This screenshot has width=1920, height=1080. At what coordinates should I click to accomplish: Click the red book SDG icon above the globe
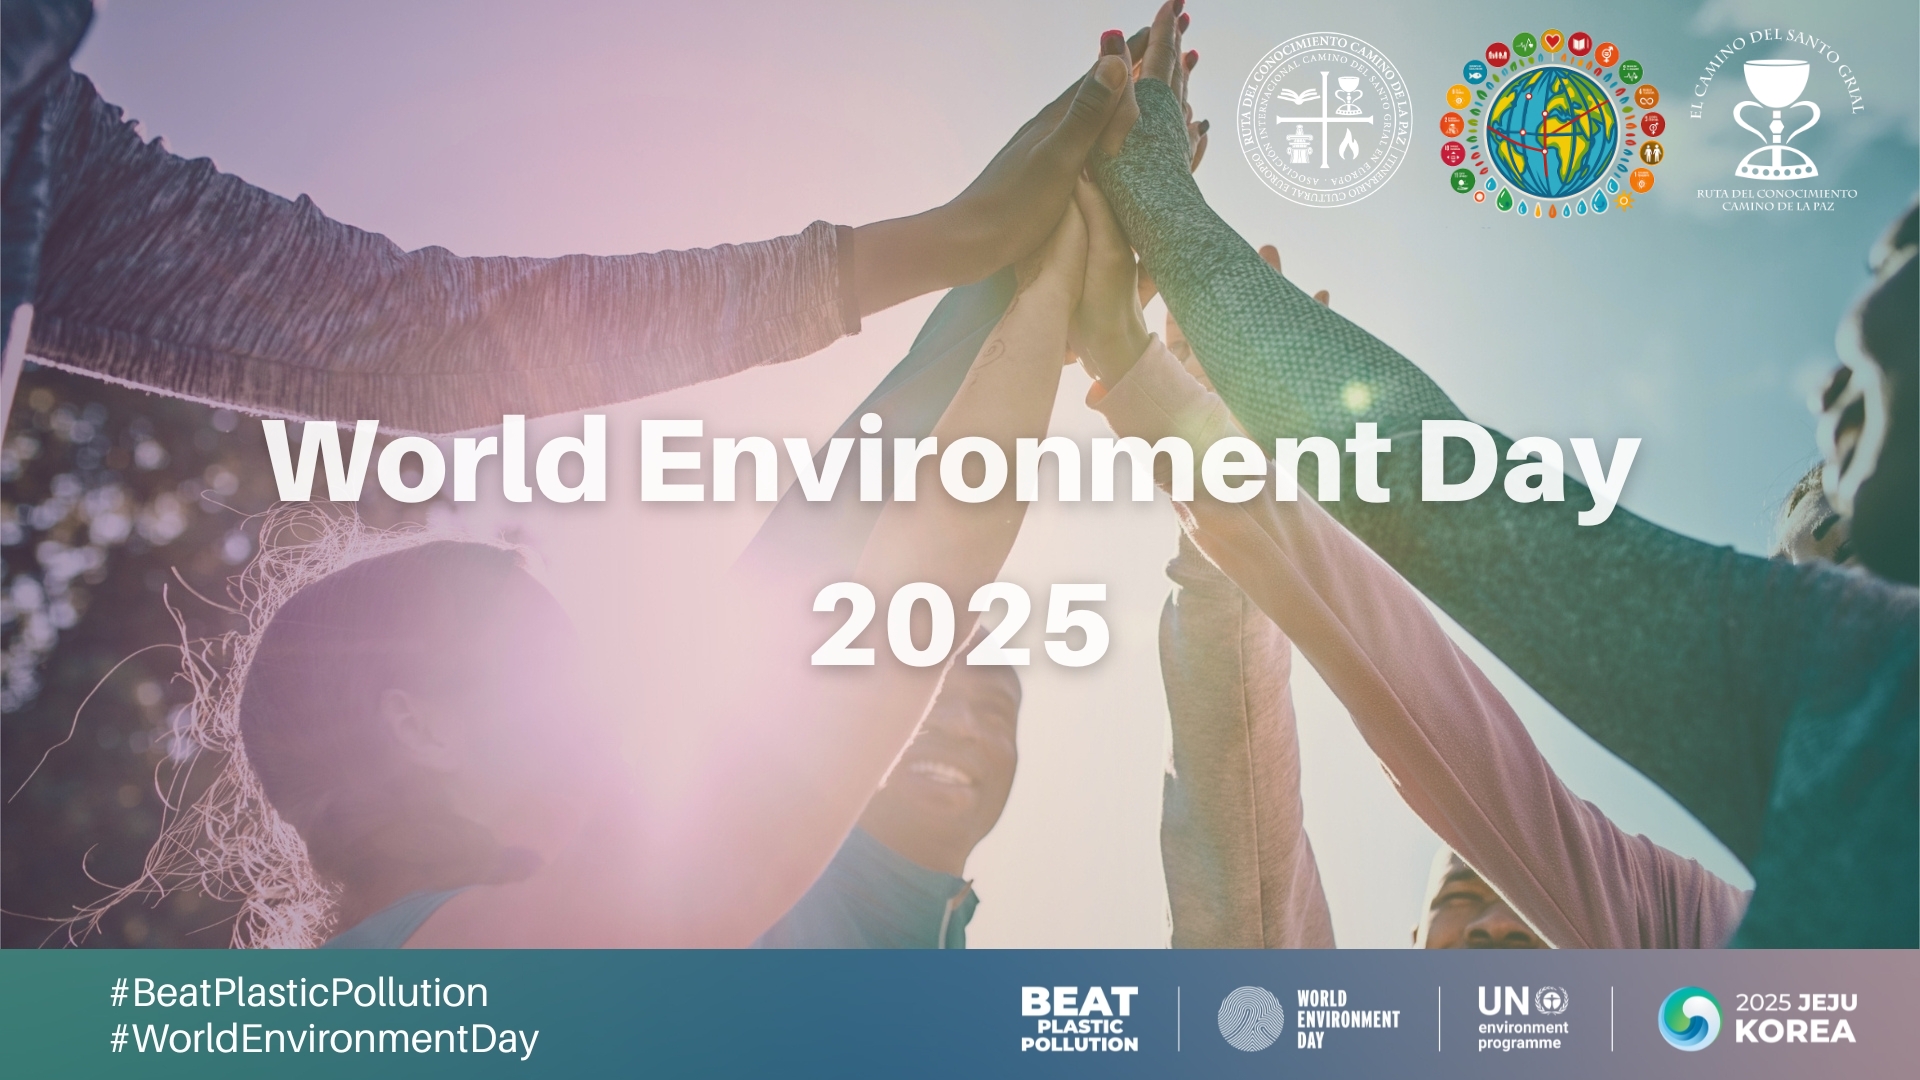[x=1580, y=44]
